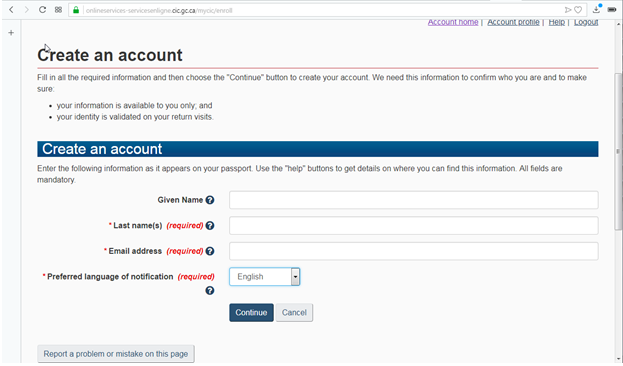Open help for Email address field
623x366 pixels.
[x=210, y=251]
